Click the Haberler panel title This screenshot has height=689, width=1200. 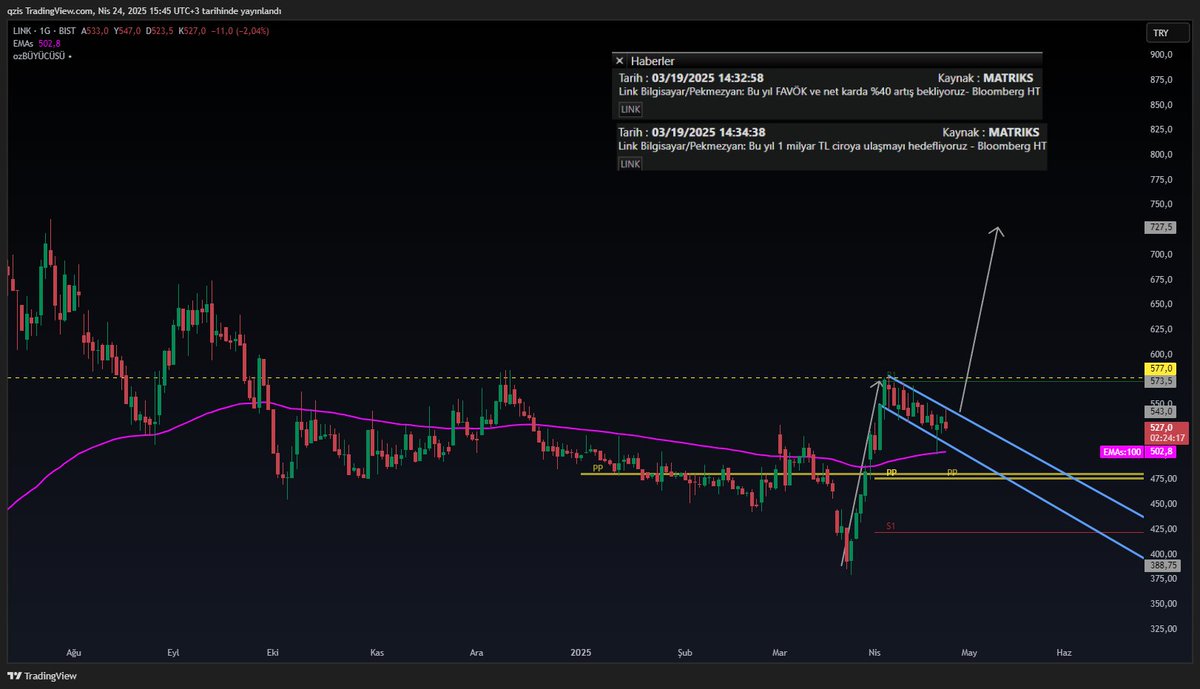point(653,61)
